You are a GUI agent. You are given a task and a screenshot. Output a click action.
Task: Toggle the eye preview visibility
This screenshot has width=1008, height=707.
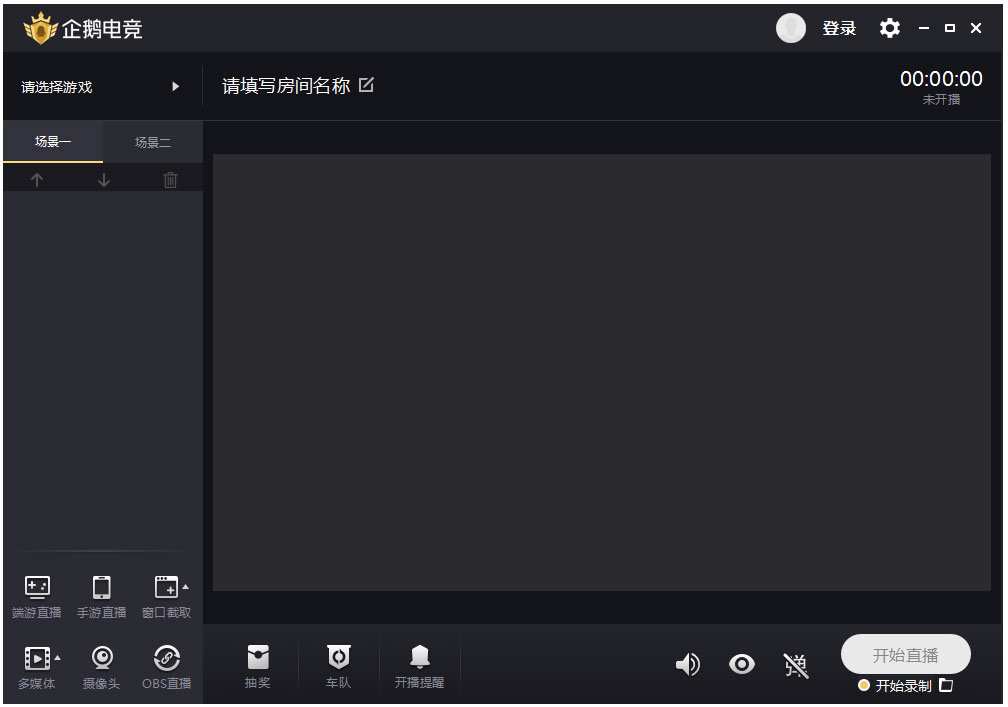[x=742, y=664]
